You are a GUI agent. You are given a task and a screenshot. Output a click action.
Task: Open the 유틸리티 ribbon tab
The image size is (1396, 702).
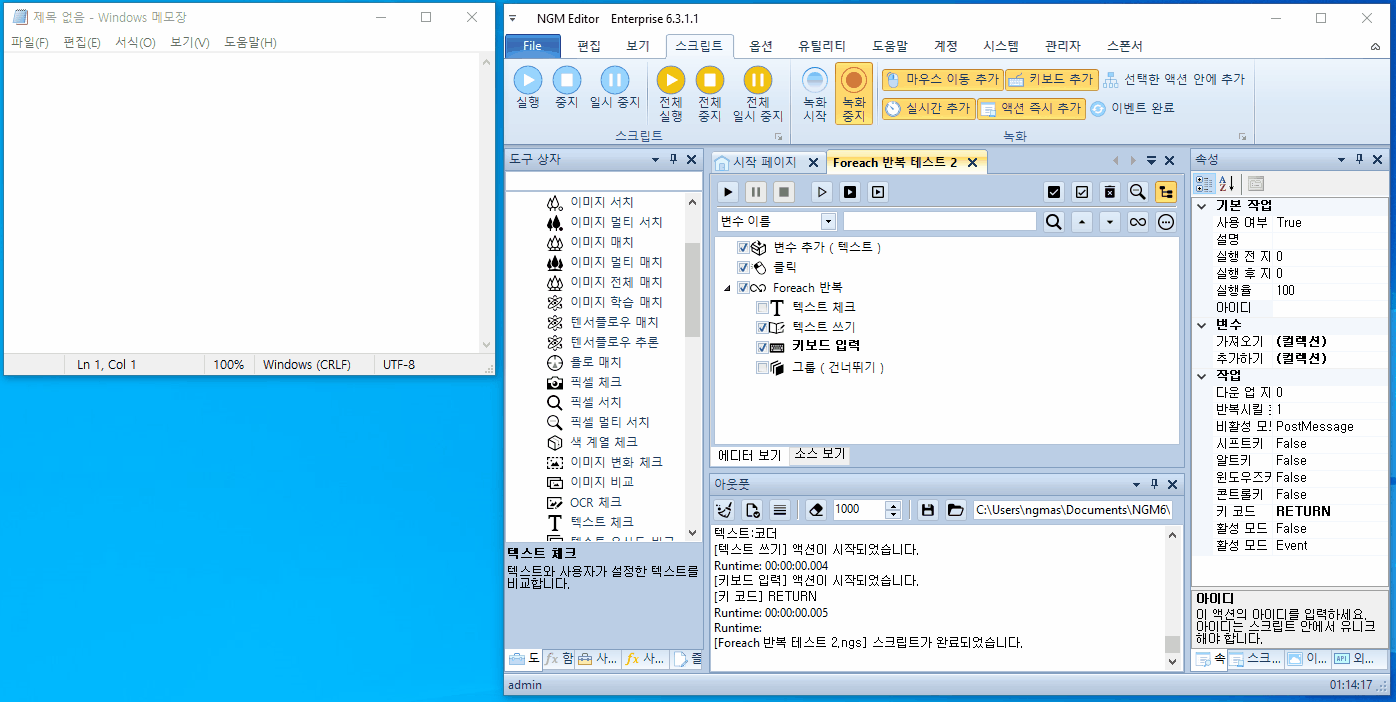[822, 46]
